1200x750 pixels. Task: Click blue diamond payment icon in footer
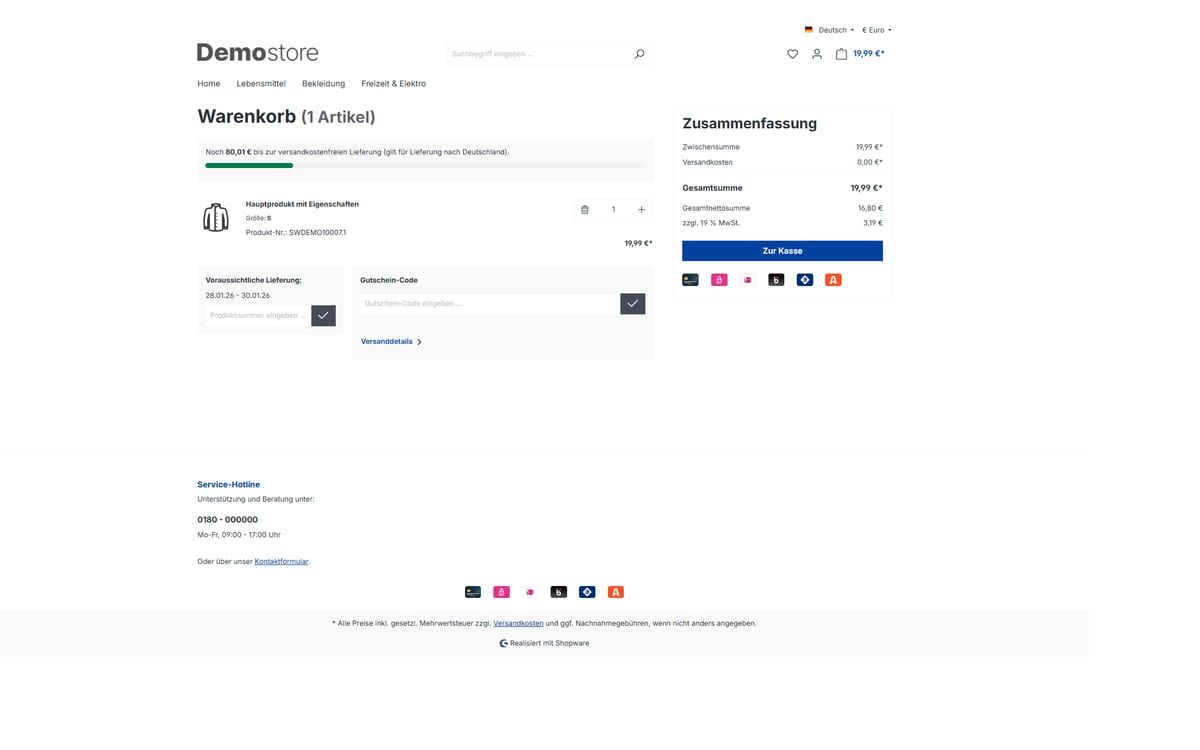pos(587,592)
